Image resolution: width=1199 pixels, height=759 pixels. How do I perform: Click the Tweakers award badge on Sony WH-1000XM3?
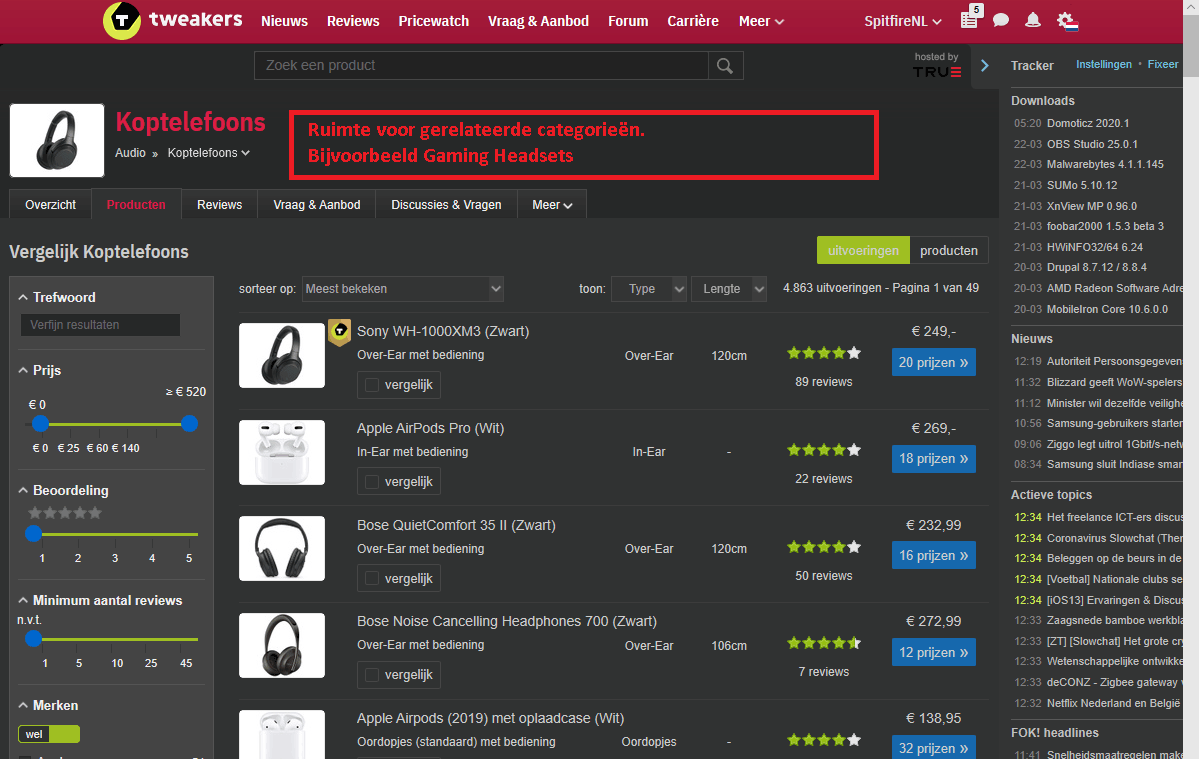point(340,332)
